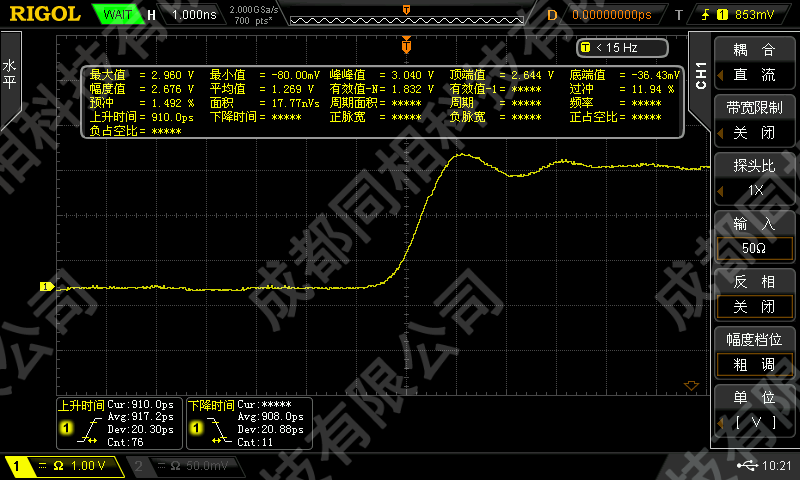The height and width of the screenshot is (480, 800).
Task: Toggle the 带宽限制 bandwidth limit setting
Action: click(x=754, y=120)
